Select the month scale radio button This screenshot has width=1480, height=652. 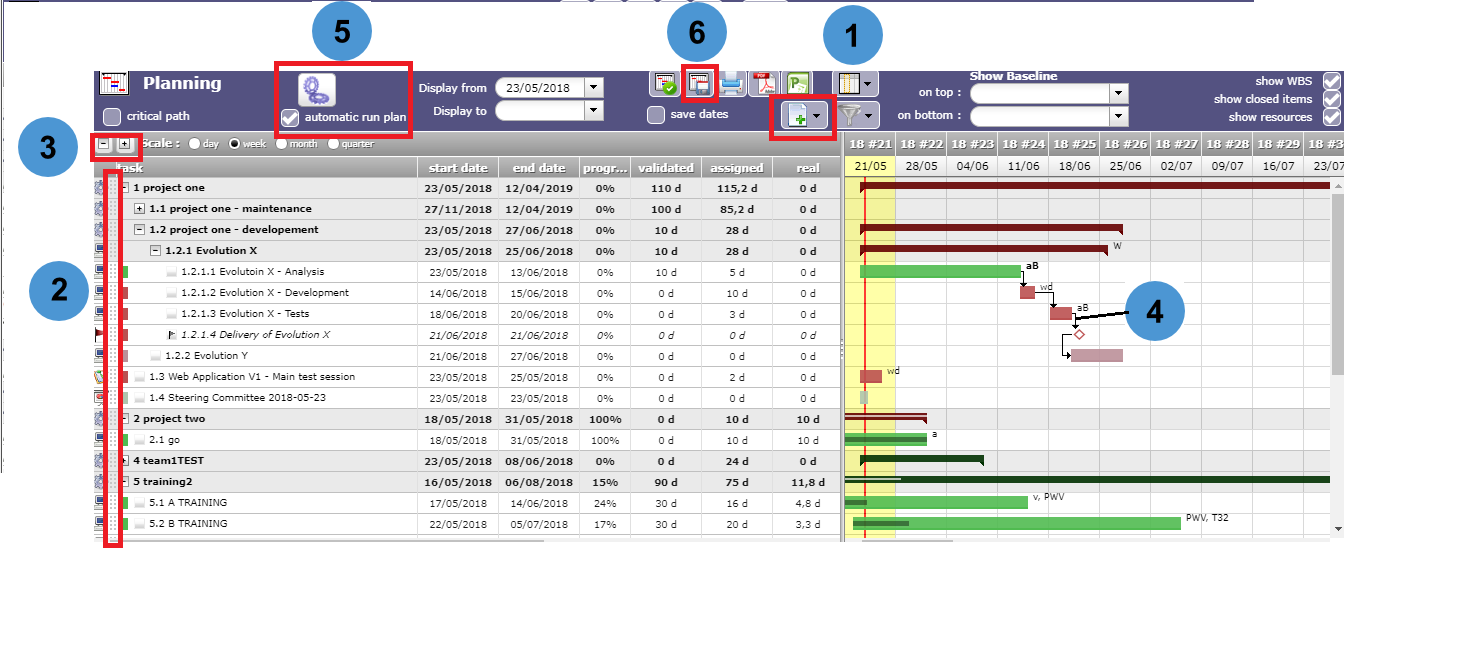(282, 144)
